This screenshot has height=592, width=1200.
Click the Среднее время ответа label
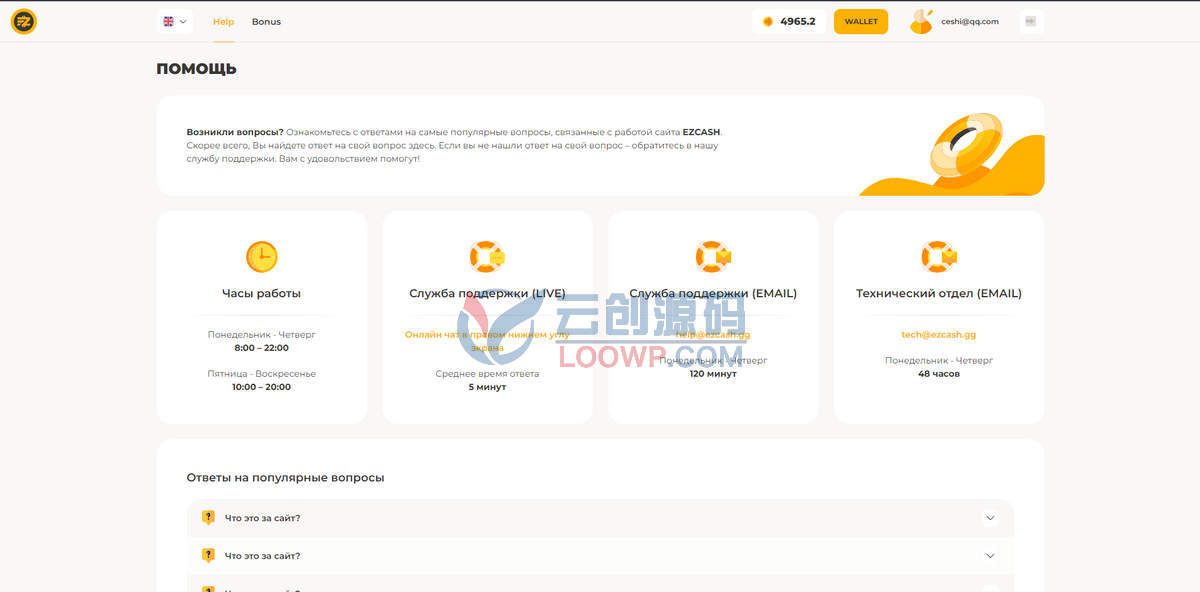tap(487, 374)
